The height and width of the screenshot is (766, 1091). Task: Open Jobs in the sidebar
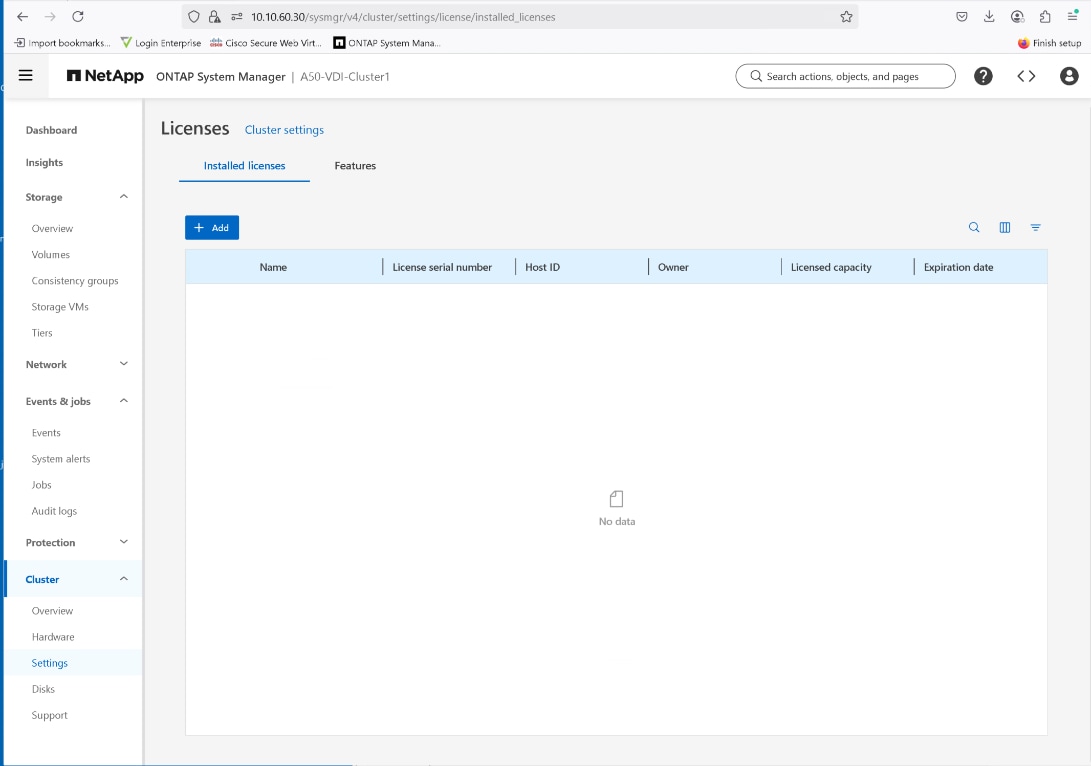[x=41, y=485]
